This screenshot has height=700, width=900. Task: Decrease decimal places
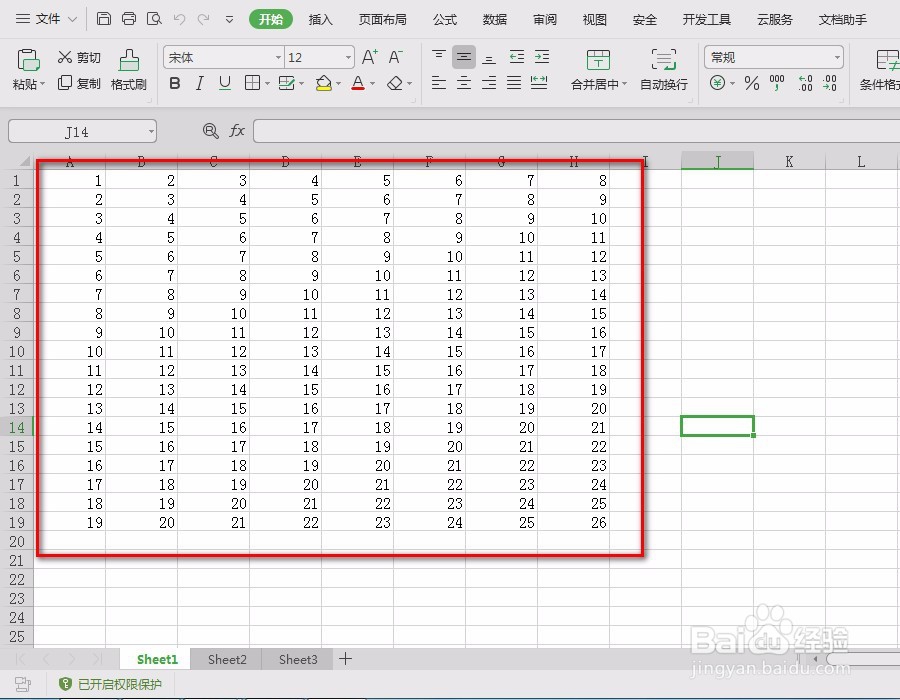829,83
